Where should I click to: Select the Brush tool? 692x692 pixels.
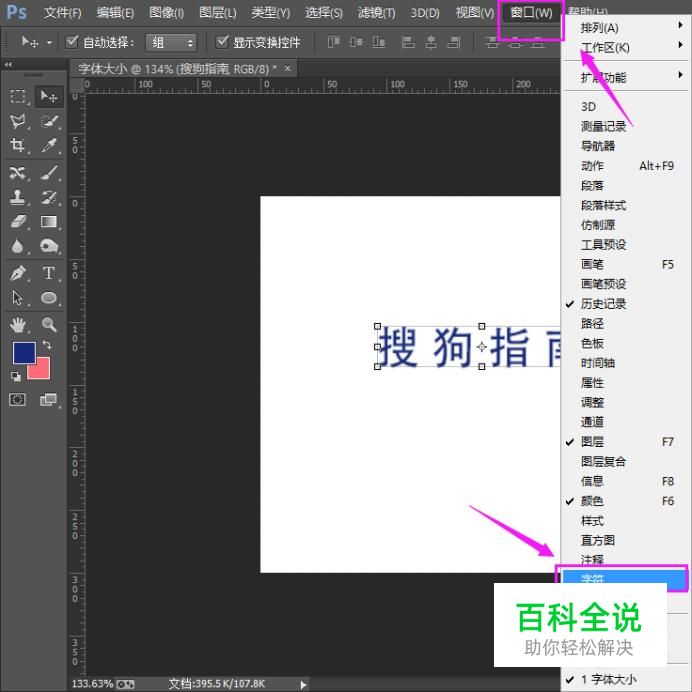(49, 173)
